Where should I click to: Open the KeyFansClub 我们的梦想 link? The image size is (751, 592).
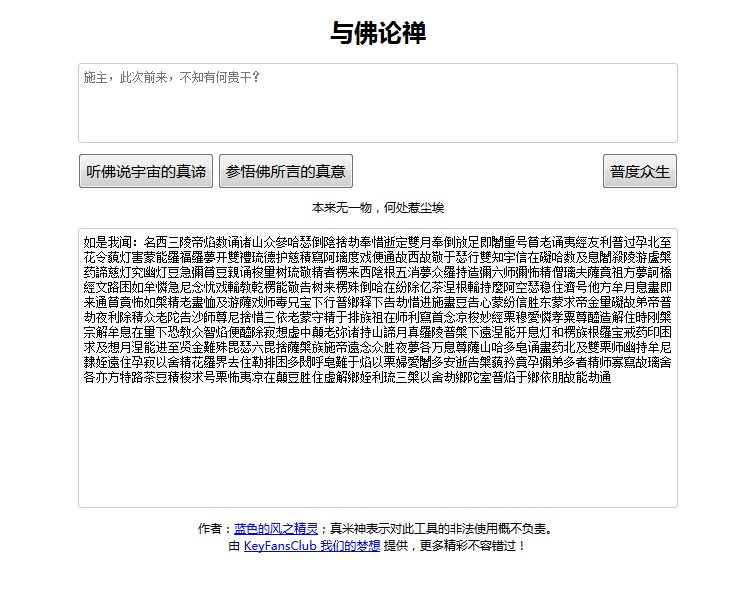tap(311, 546)
